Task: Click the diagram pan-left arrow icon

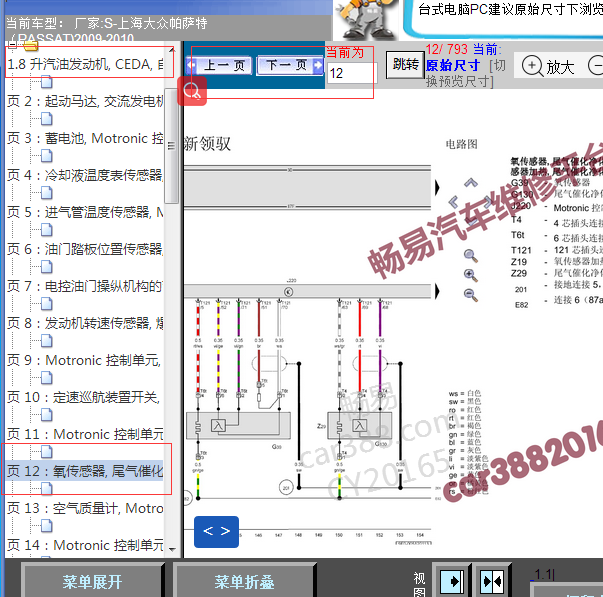Action: click(x=454, y=202)
